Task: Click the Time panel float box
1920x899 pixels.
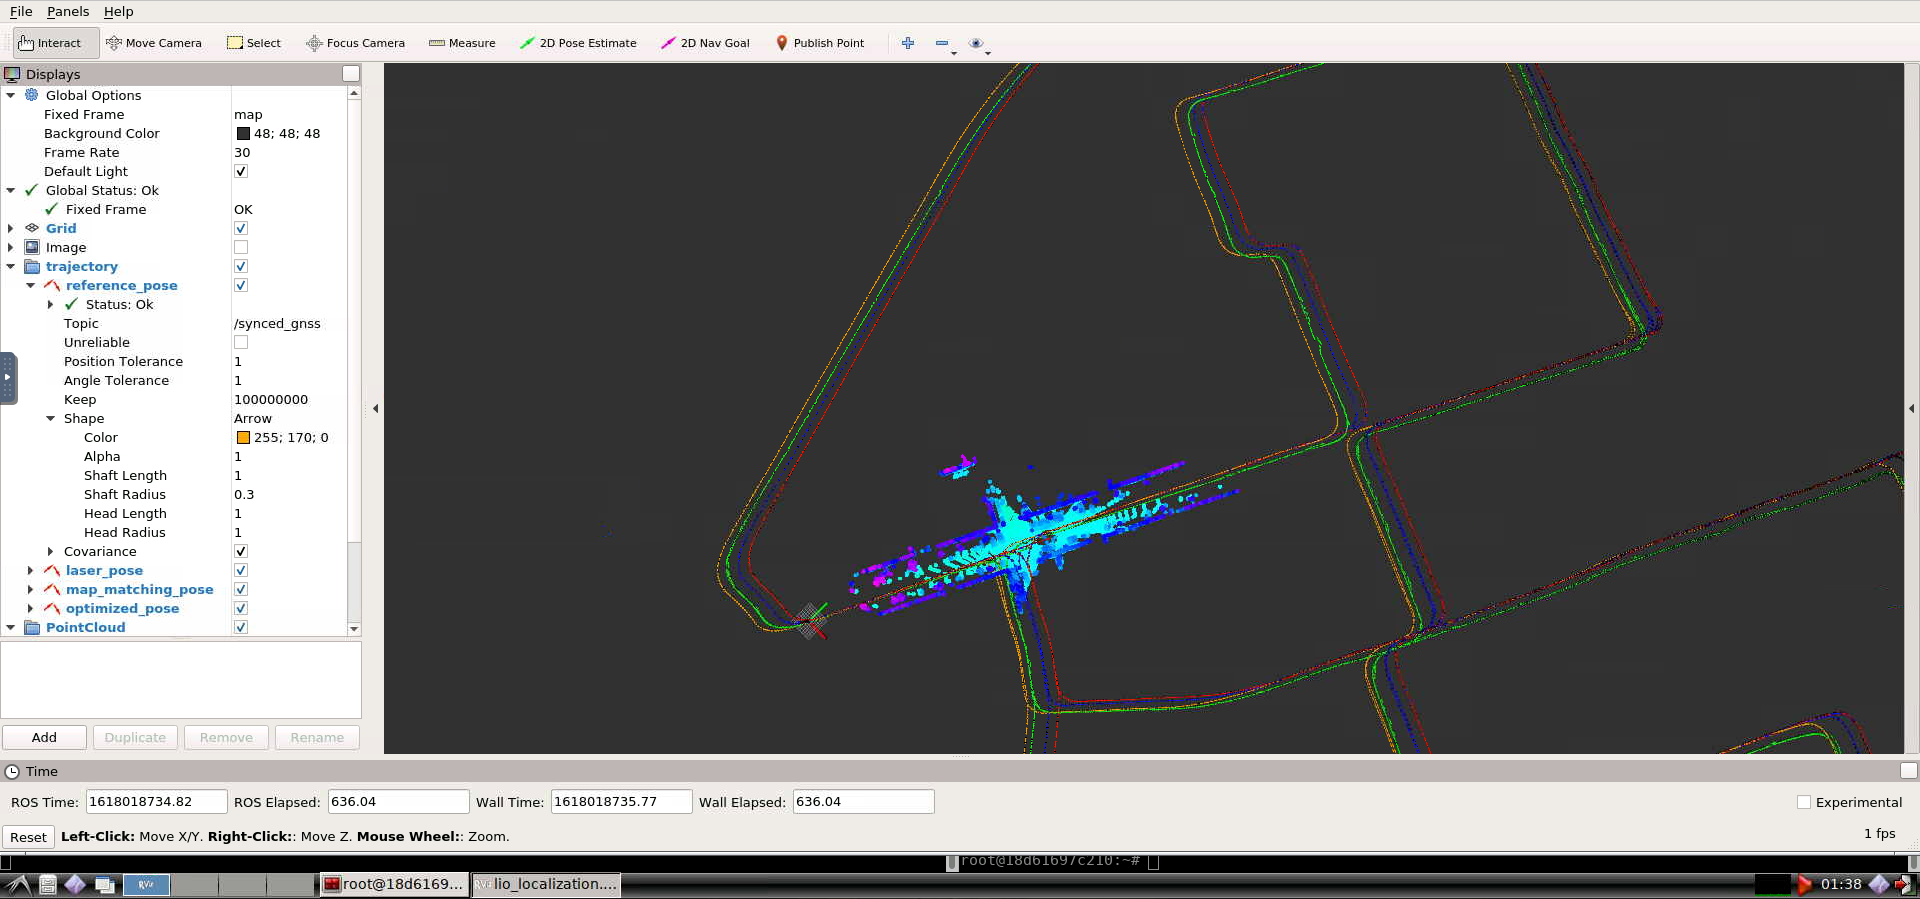Action: point(1909,770)
